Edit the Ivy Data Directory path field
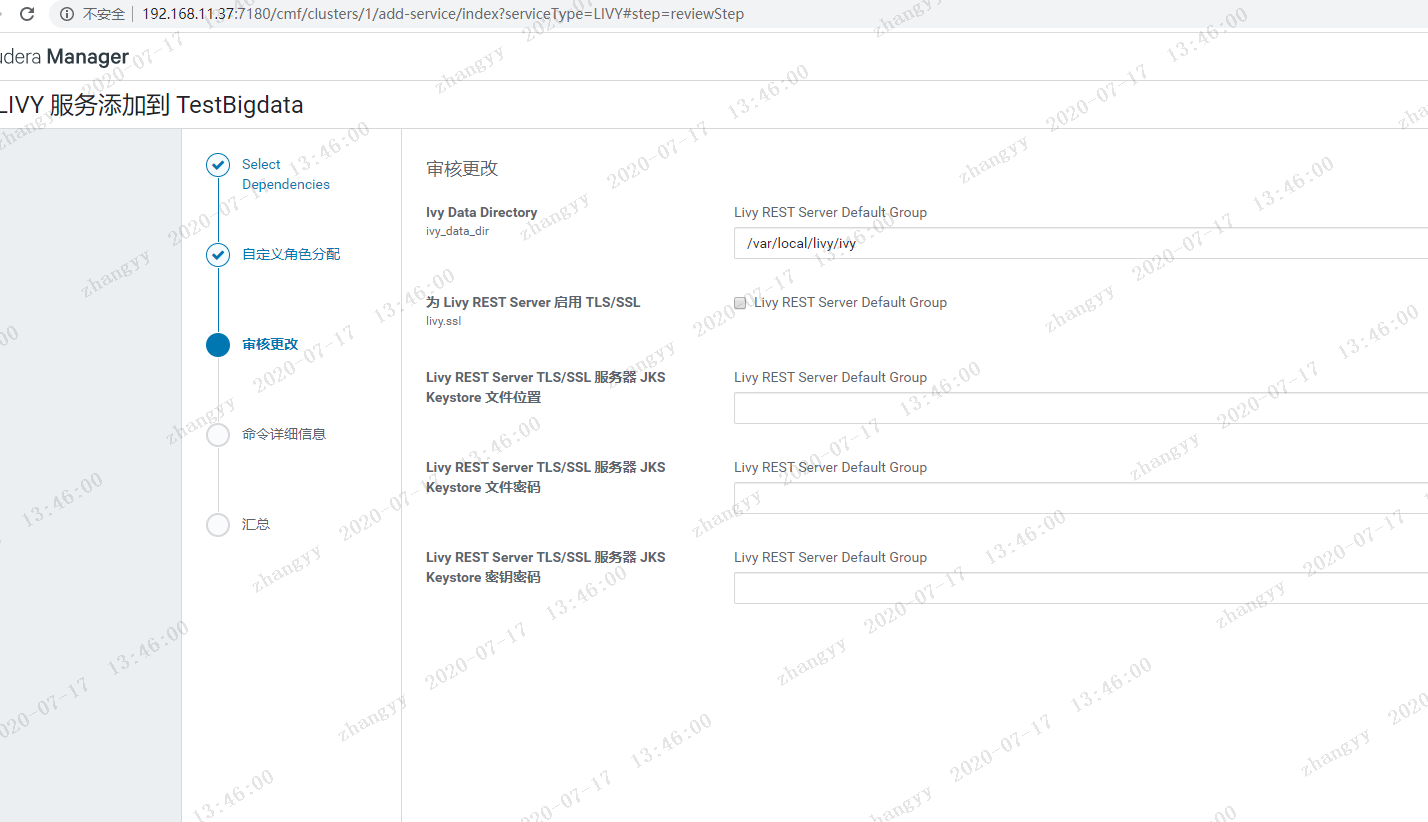Image resolution: width=1428 pixels, height=822 pixels. click(x=1081, y=243)
